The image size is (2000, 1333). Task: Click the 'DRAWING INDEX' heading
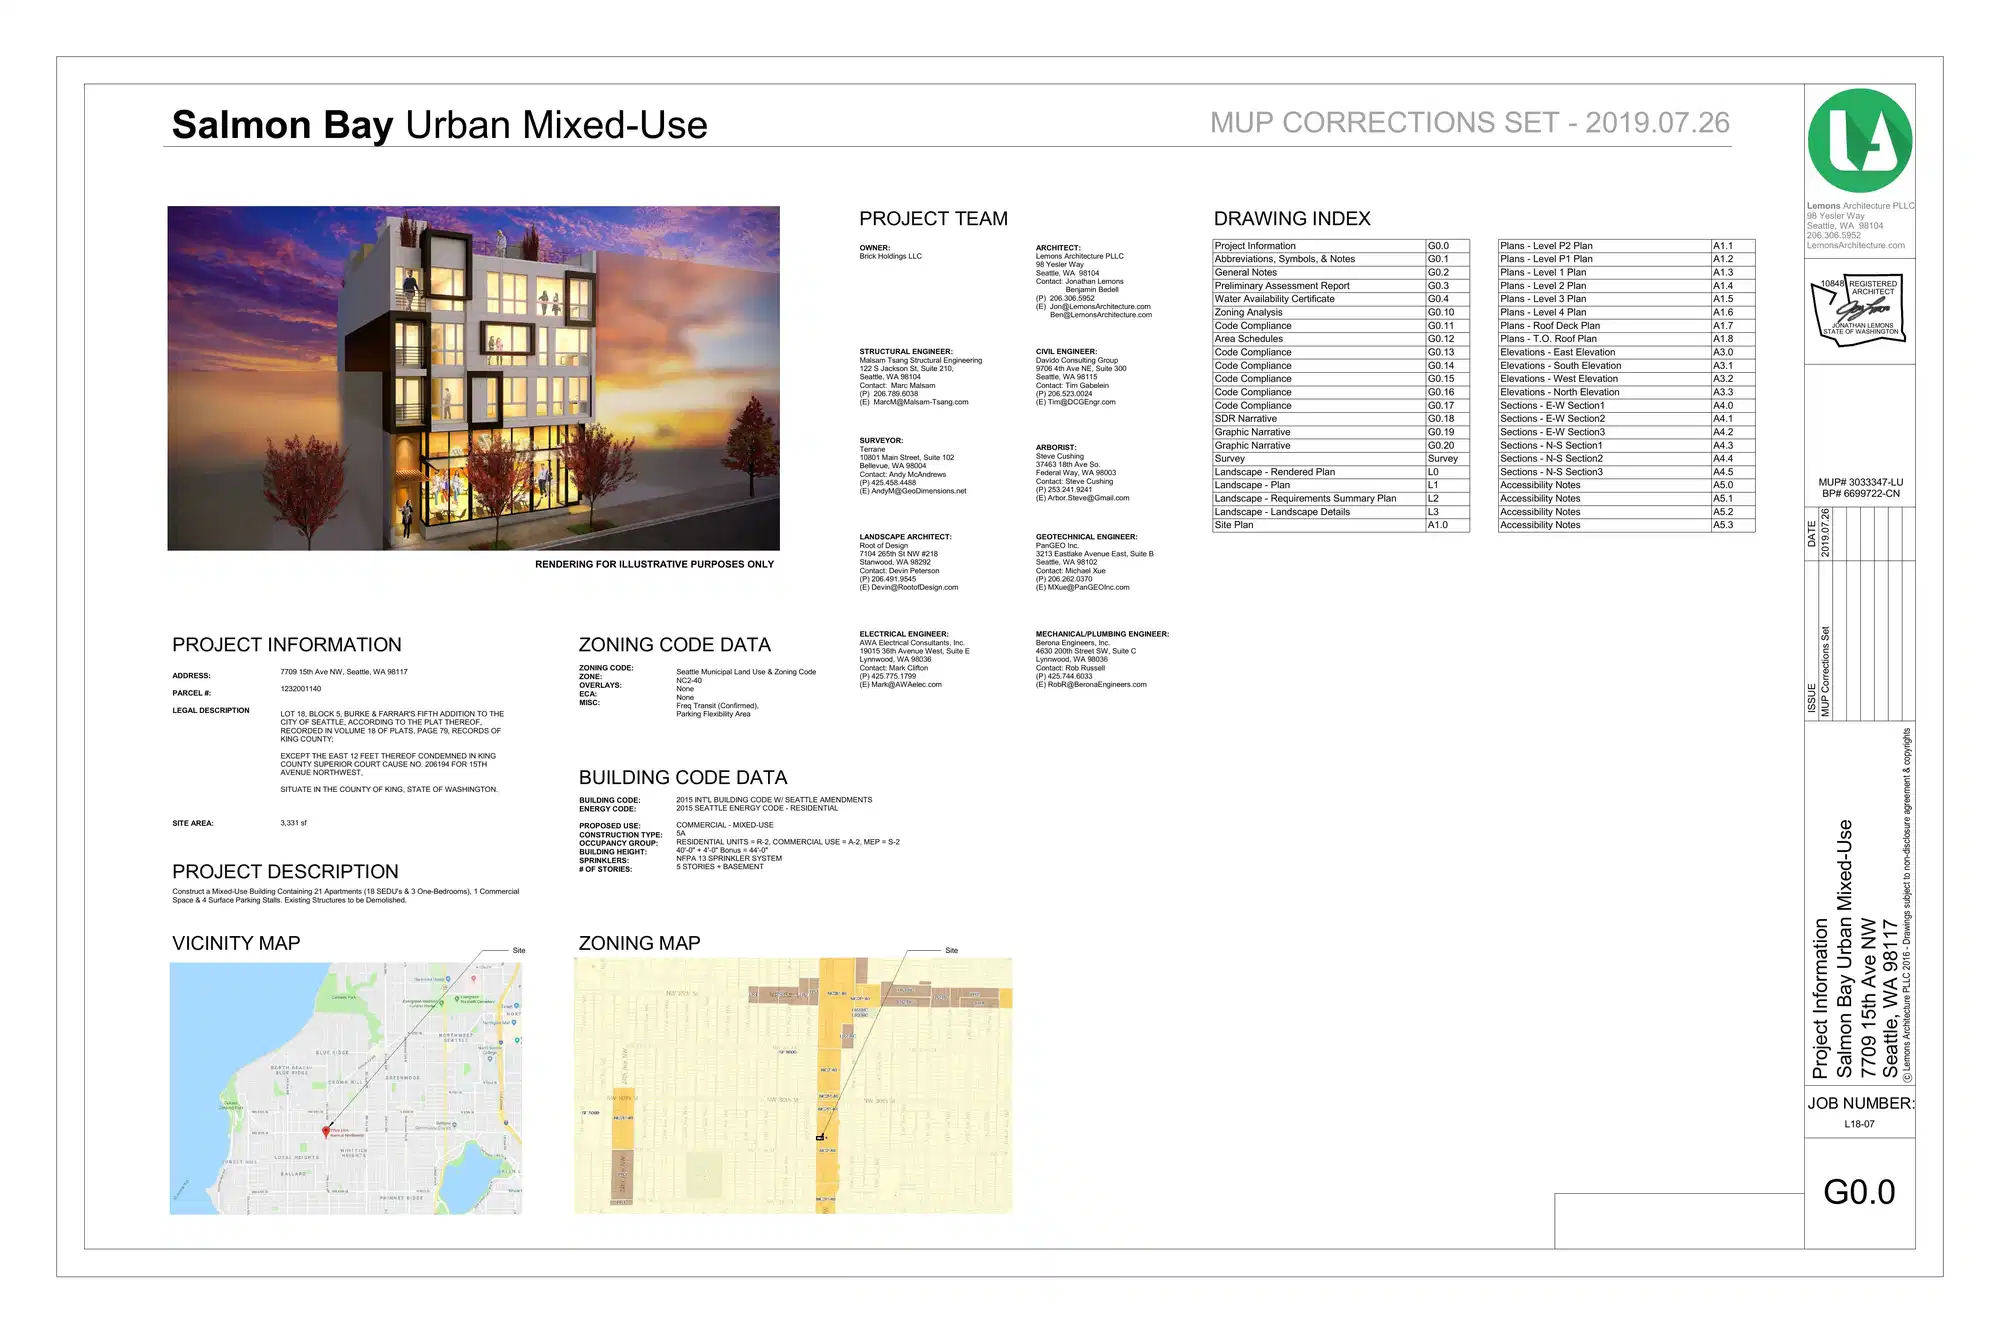tap(1292, 219)
